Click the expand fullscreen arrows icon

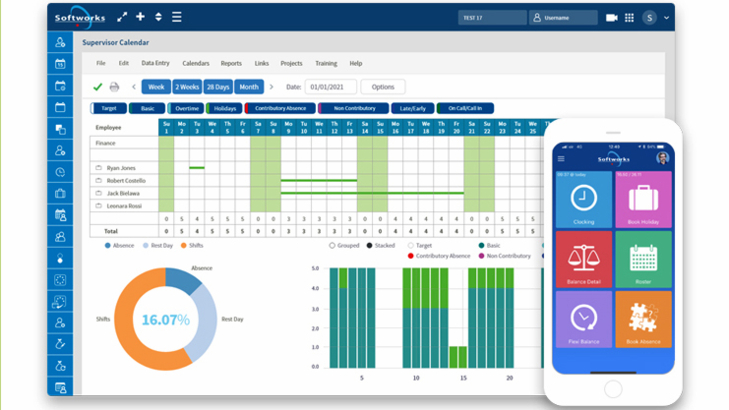point(122,17)
